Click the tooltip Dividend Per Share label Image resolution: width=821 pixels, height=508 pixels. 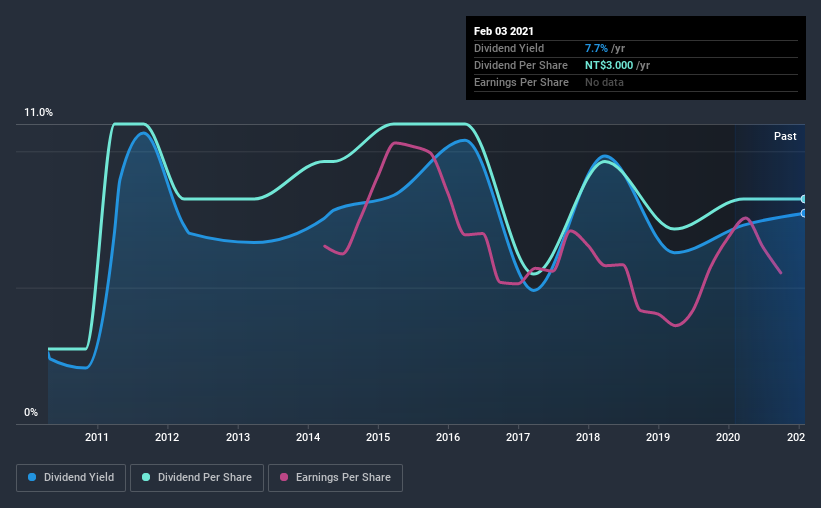click(520, 65)
